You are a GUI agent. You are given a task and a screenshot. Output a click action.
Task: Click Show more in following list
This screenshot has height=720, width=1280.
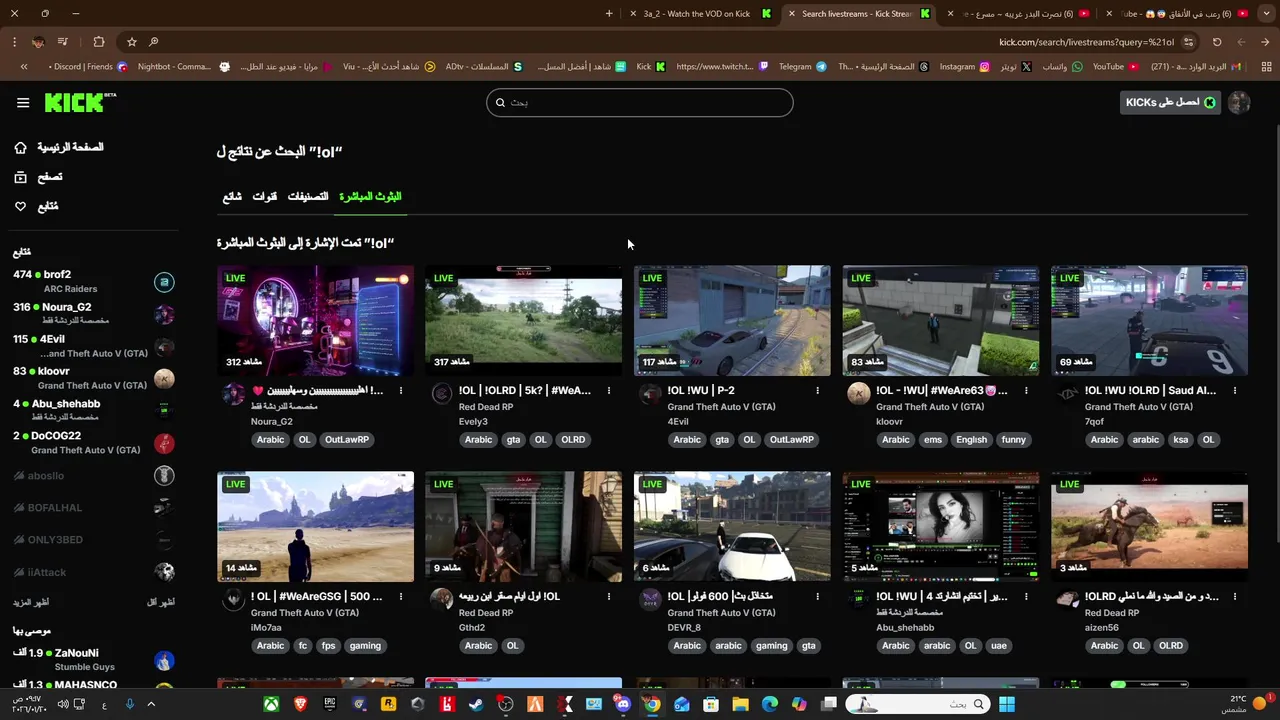(31, 602)
